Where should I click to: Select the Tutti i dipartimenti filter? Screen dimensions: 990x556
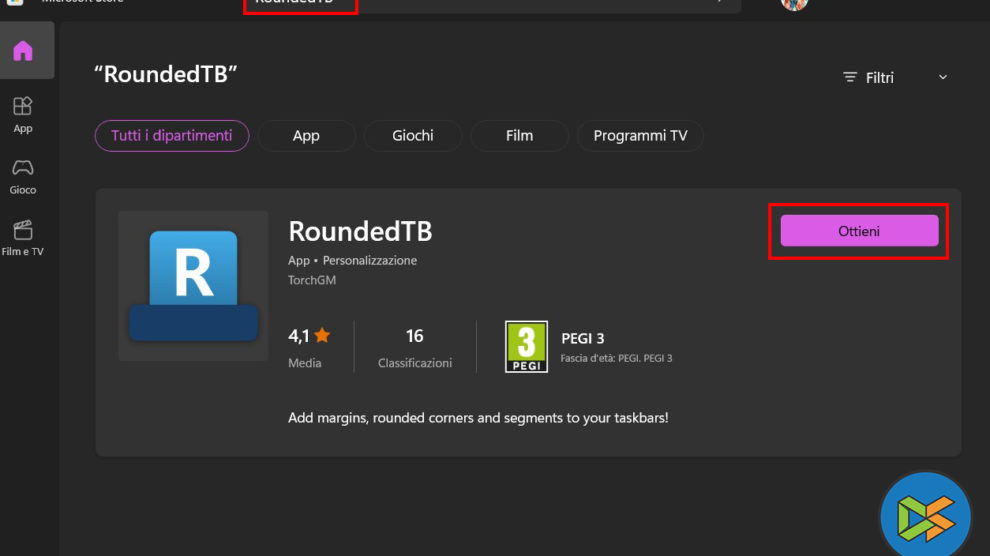click(172, 136)
